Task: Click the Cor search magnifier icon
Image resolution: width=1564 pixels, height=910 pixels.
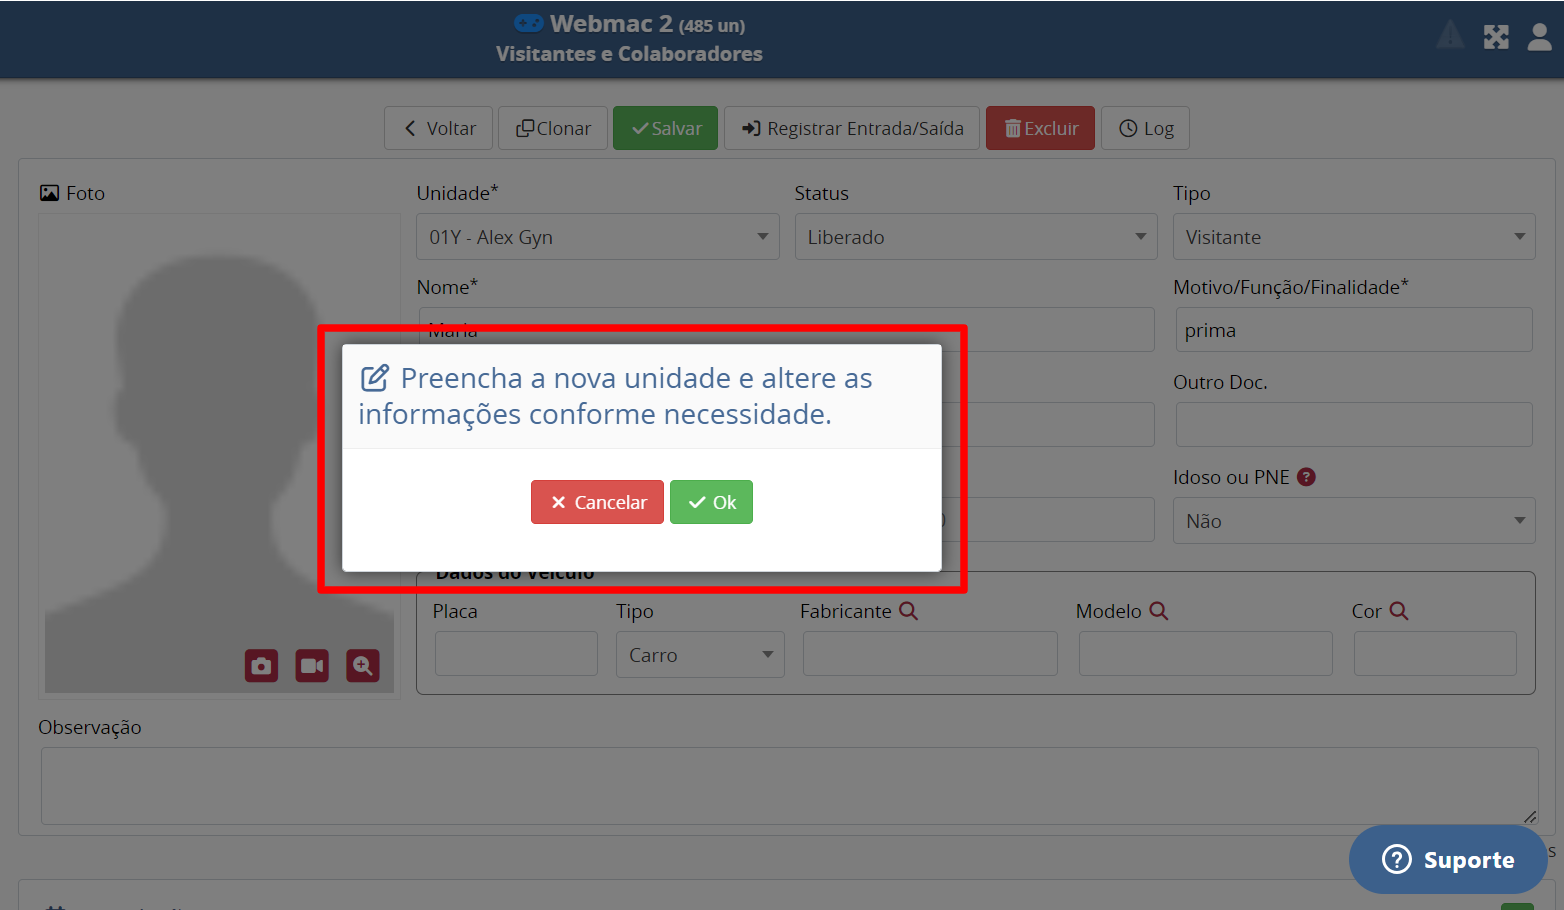Action: [x=1398, y=611]
